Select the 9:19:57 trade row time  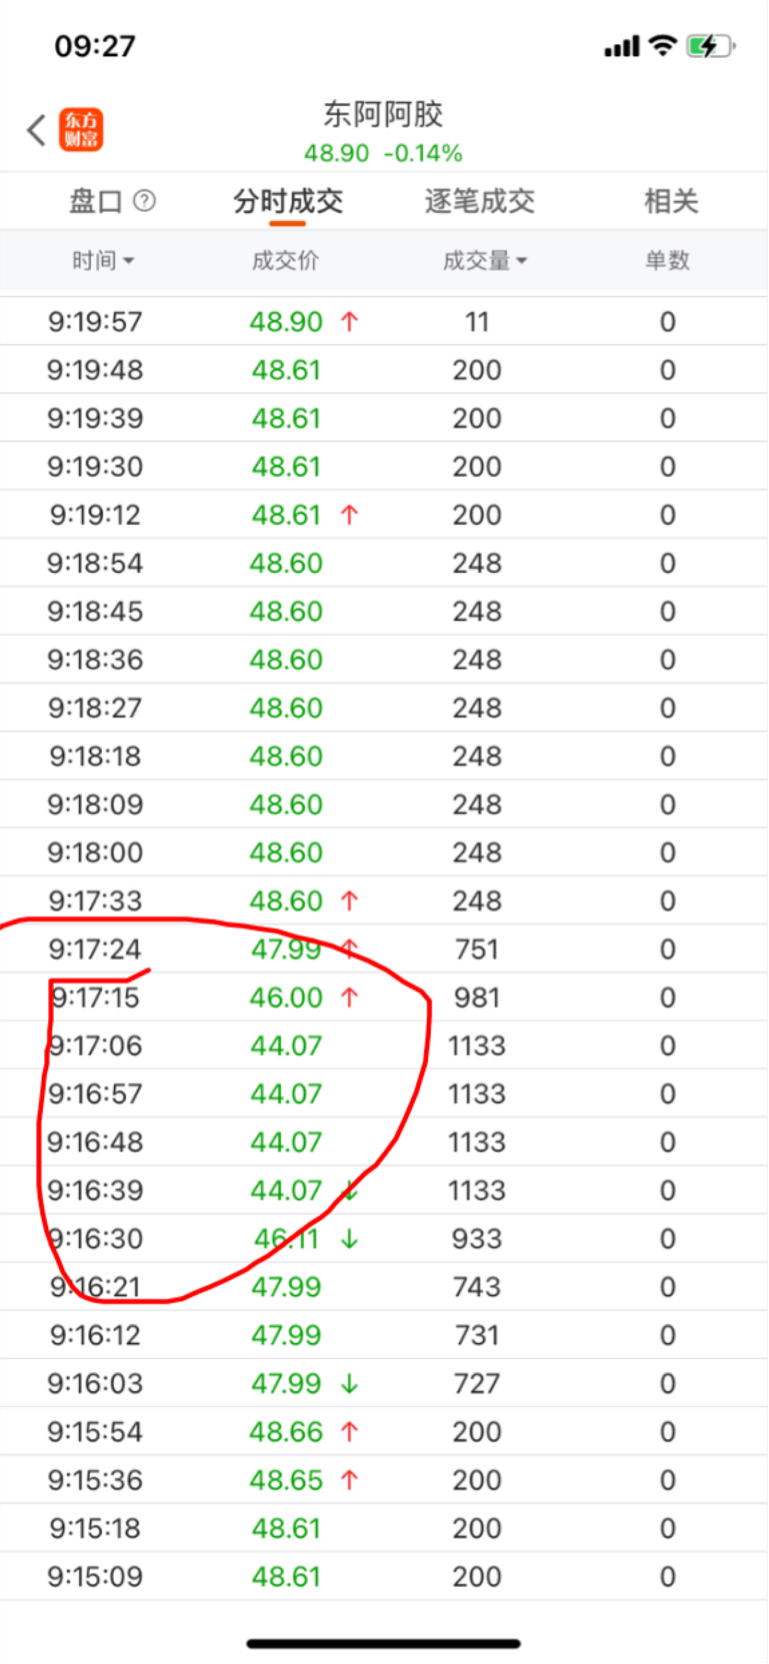point(95,322)
